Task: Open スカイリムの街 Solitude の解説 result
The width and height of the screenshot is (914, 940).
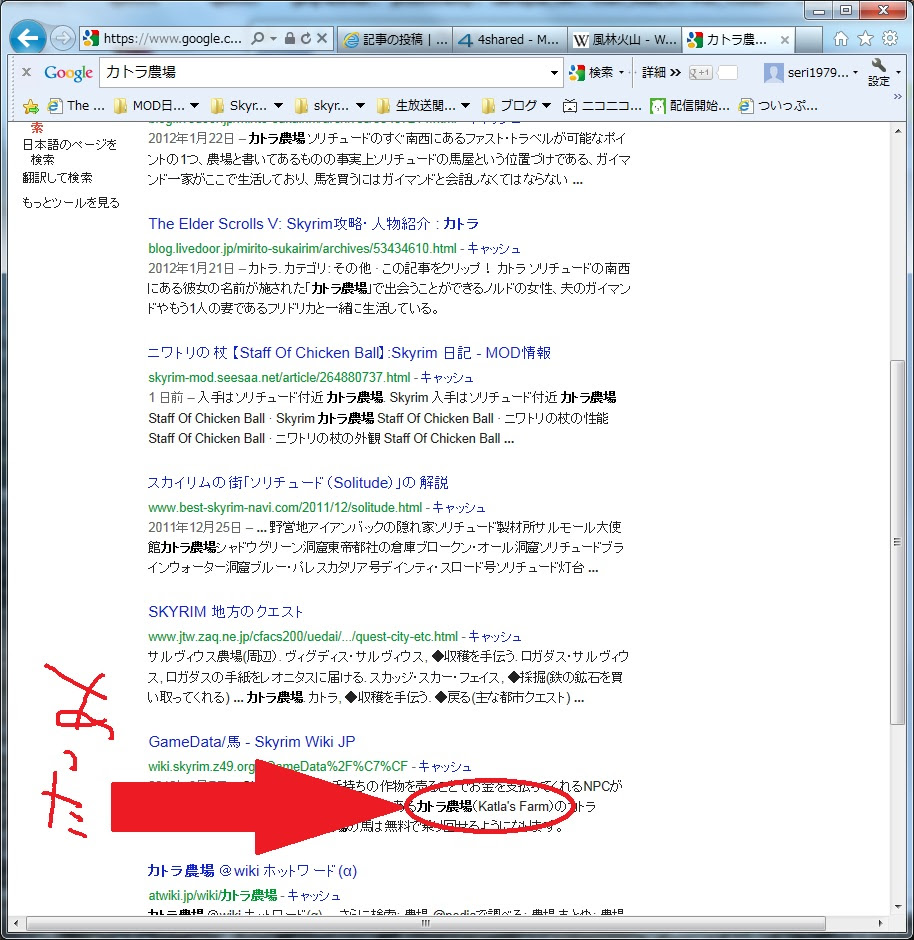Action: 298,483
